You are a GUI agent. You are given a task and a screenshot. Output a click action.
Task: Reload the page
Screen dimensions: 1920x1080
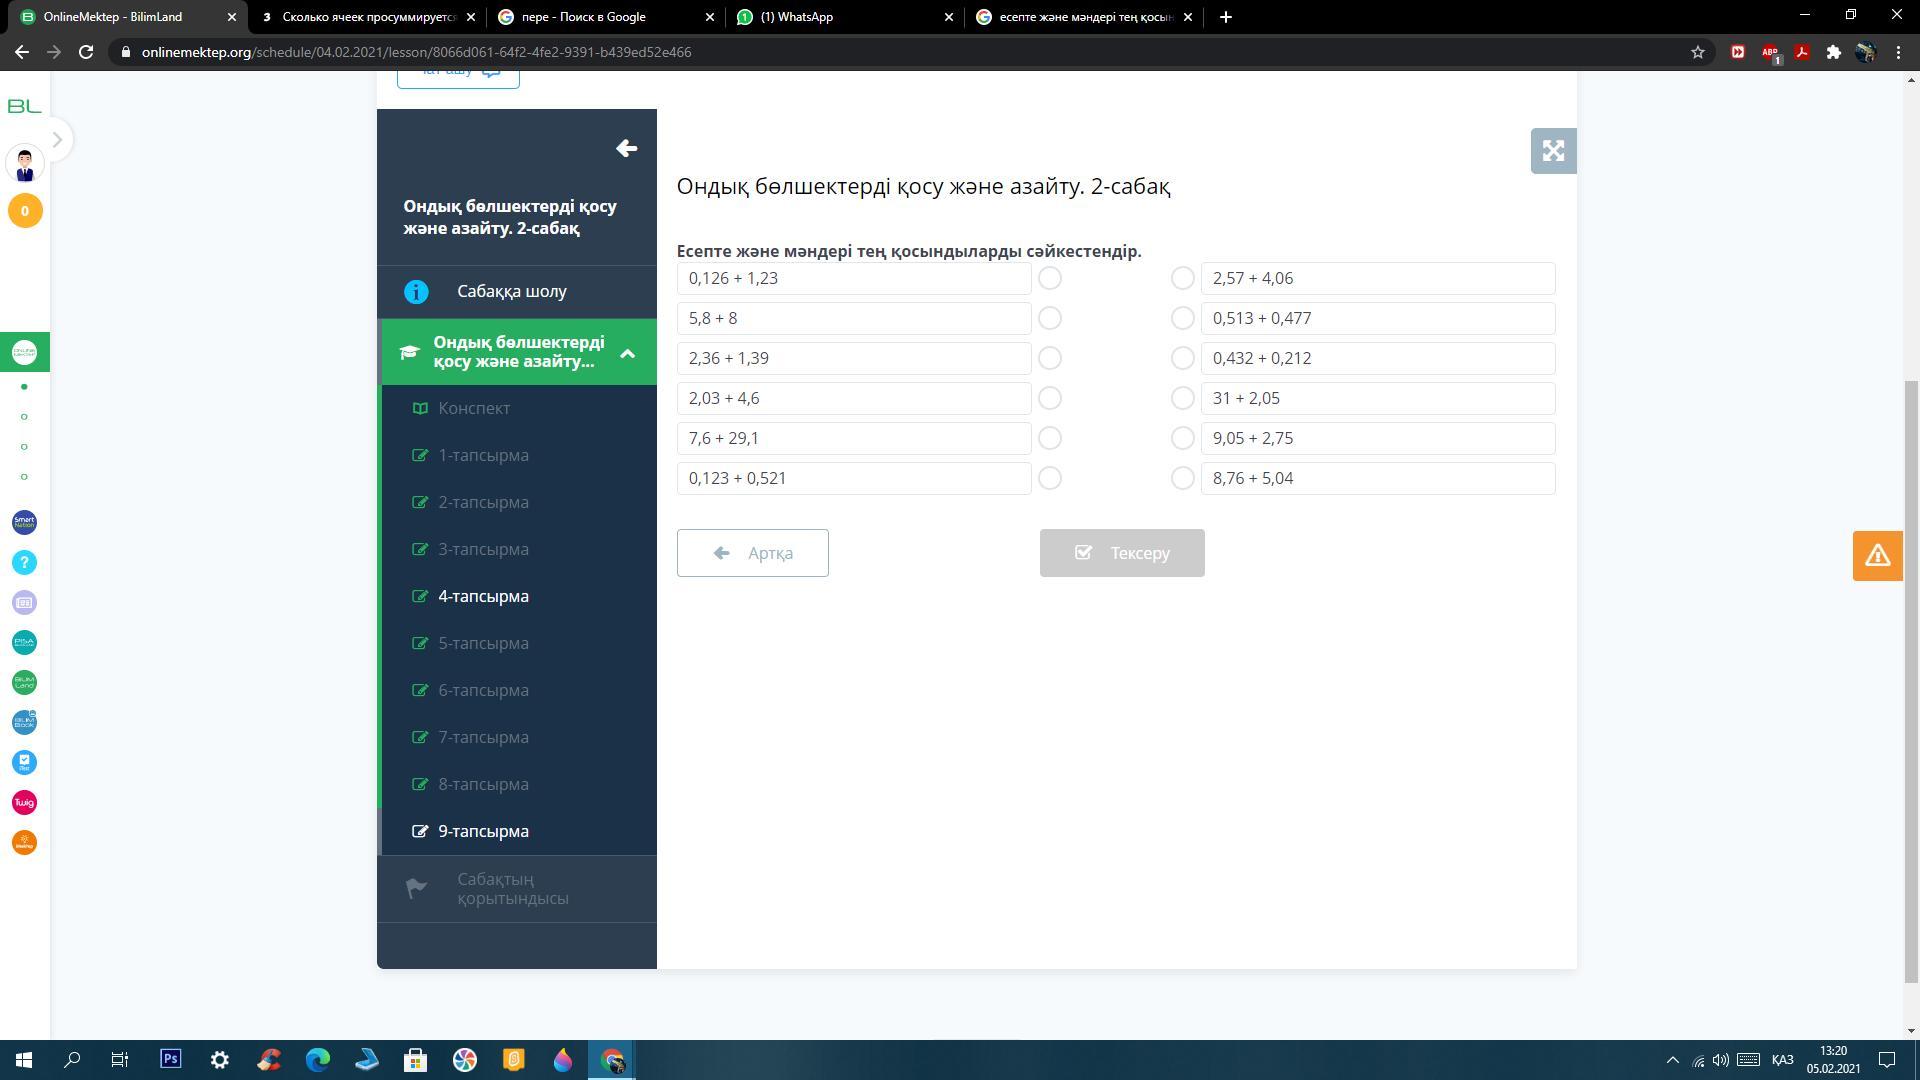coord(86,52)
